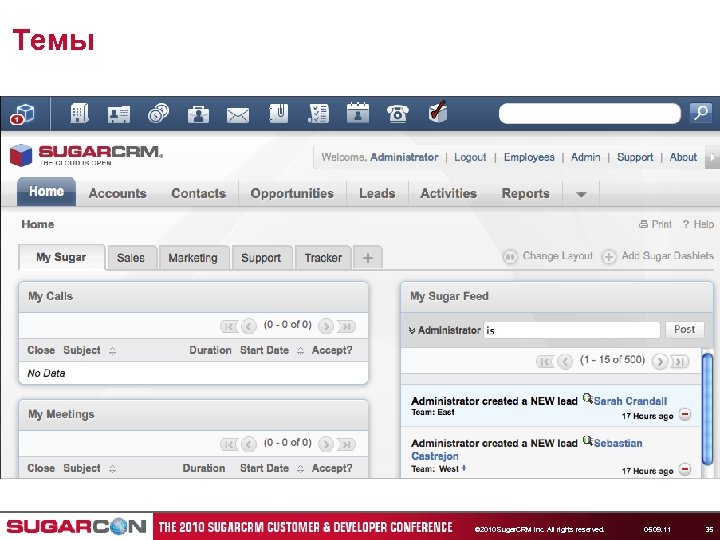Click the Print link

(655, 224)
